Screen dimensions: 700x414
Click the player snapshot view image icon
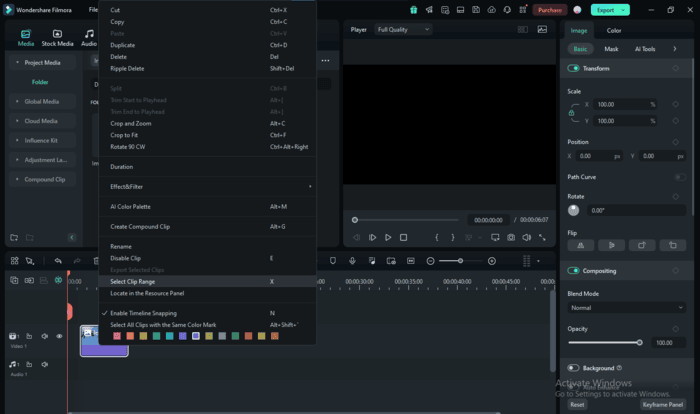point(542,29)
